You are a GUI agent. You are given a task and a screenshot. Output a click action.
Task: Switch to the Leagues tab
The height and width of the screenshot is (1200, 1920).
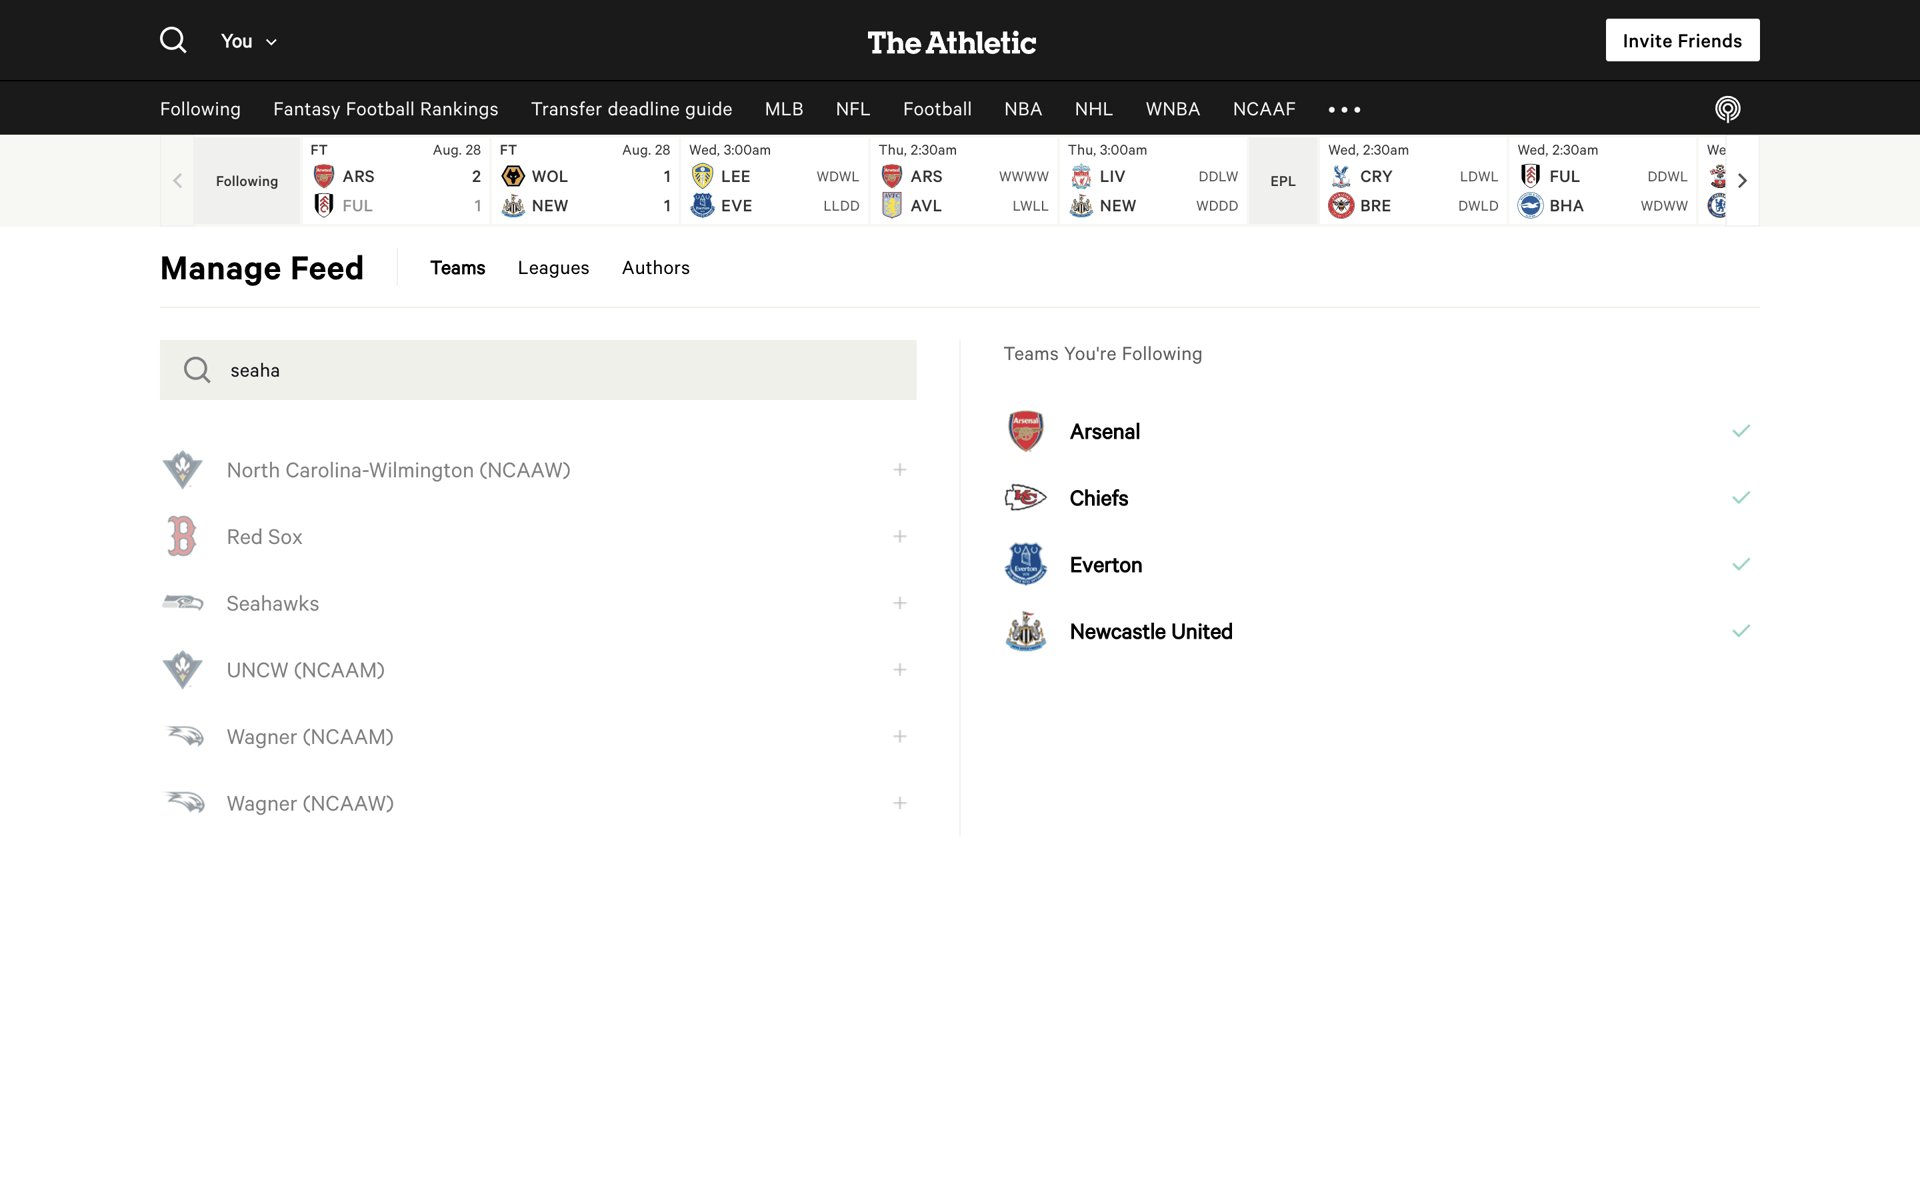(553, 267)
